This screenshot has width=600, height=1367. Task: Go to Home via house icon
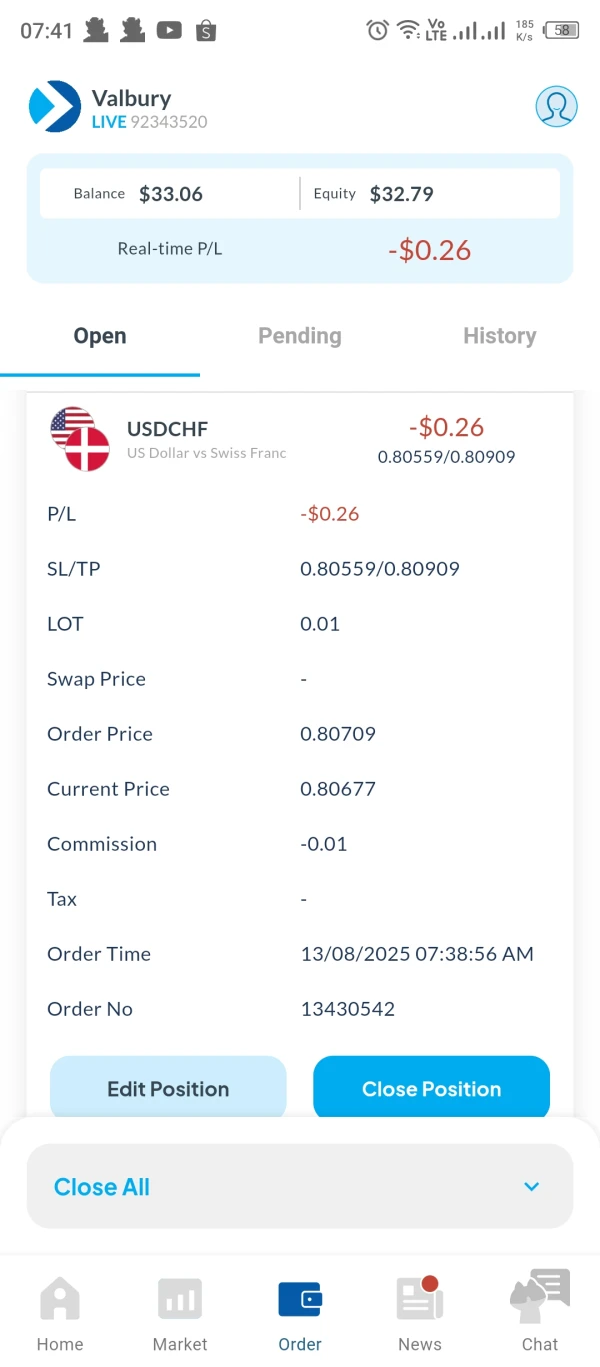60,1299
